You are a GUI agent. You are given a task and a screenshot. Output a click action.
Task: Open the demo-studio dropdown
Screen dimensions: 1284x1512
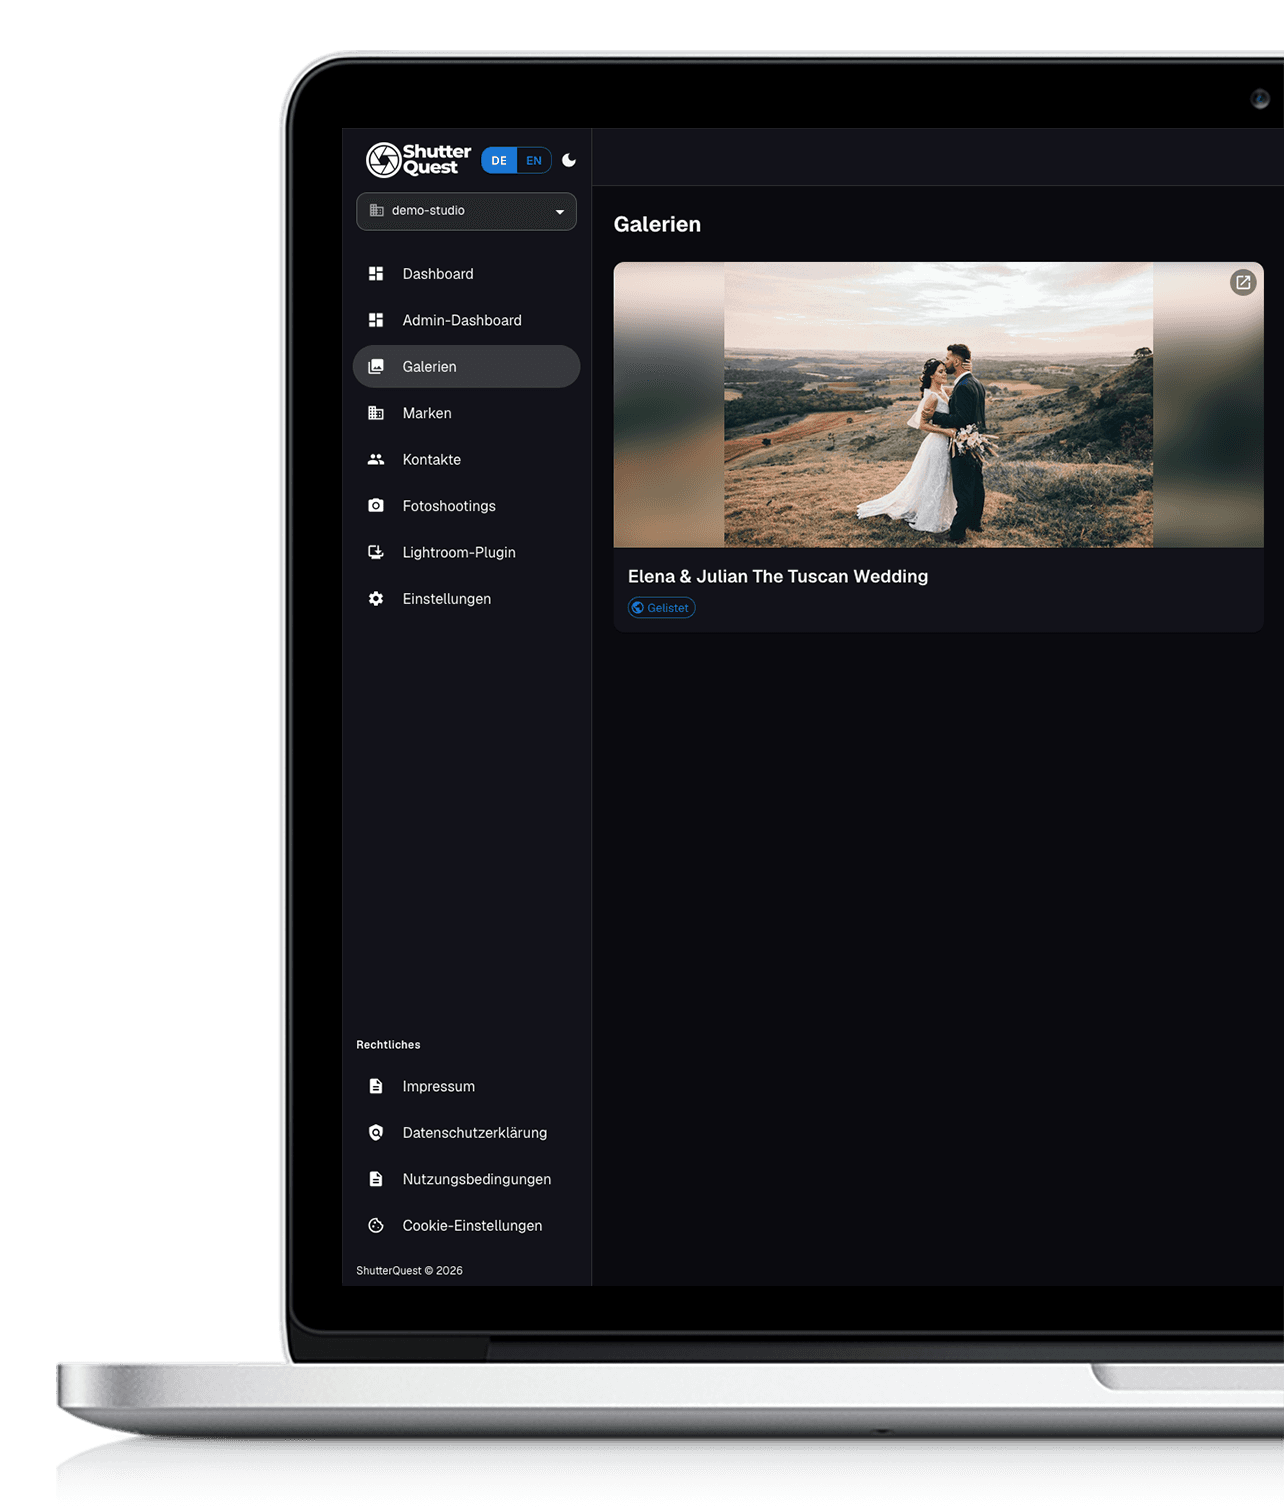point(466,211)
